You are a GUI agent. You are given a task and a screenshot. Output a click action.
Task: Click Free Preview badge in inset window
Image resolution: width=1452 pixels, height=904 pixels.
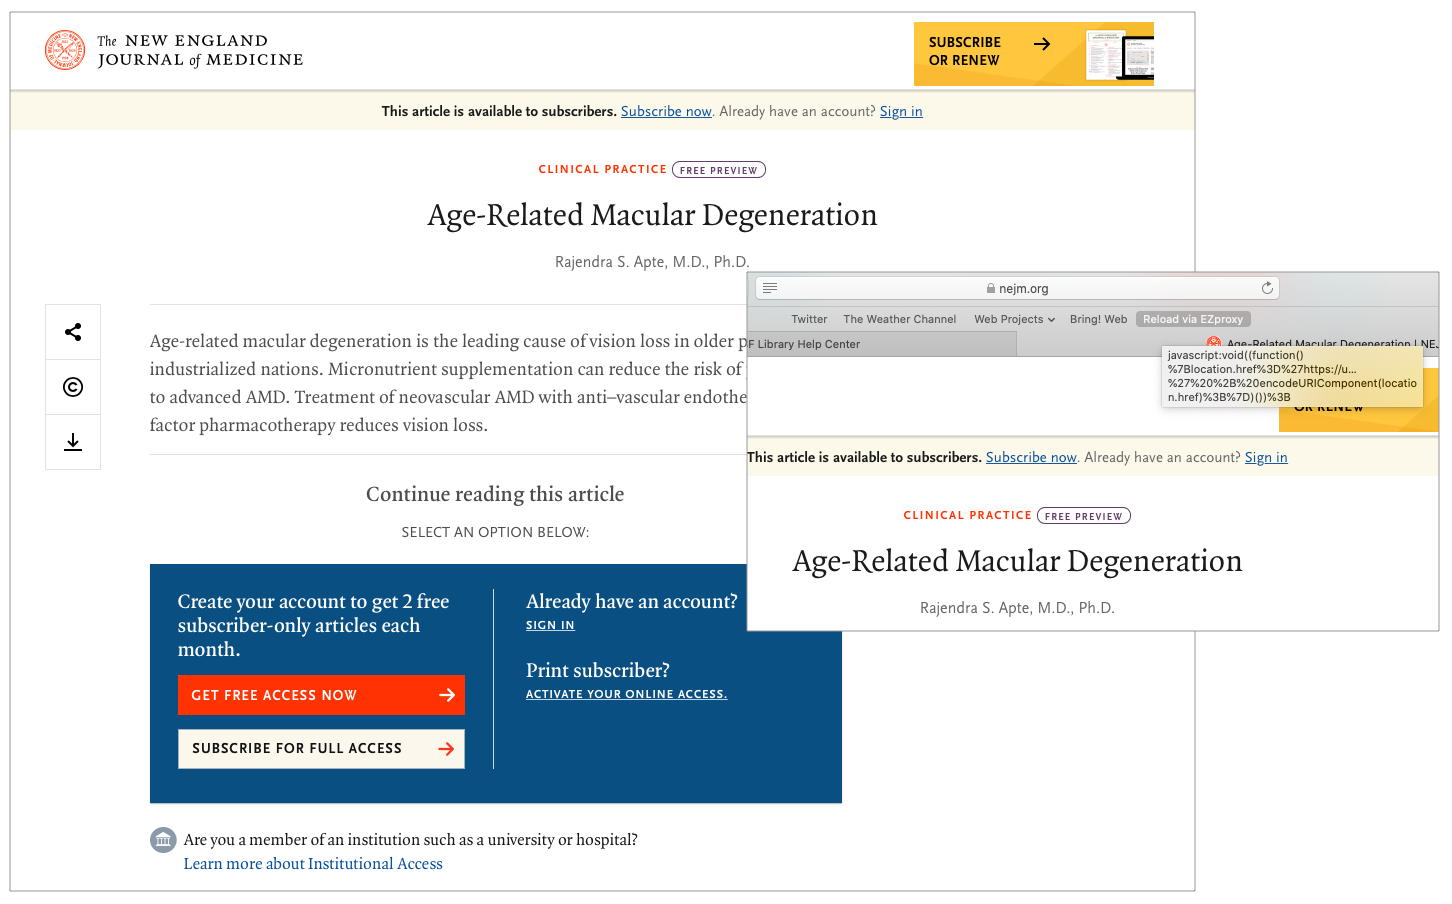[1084, 516]
